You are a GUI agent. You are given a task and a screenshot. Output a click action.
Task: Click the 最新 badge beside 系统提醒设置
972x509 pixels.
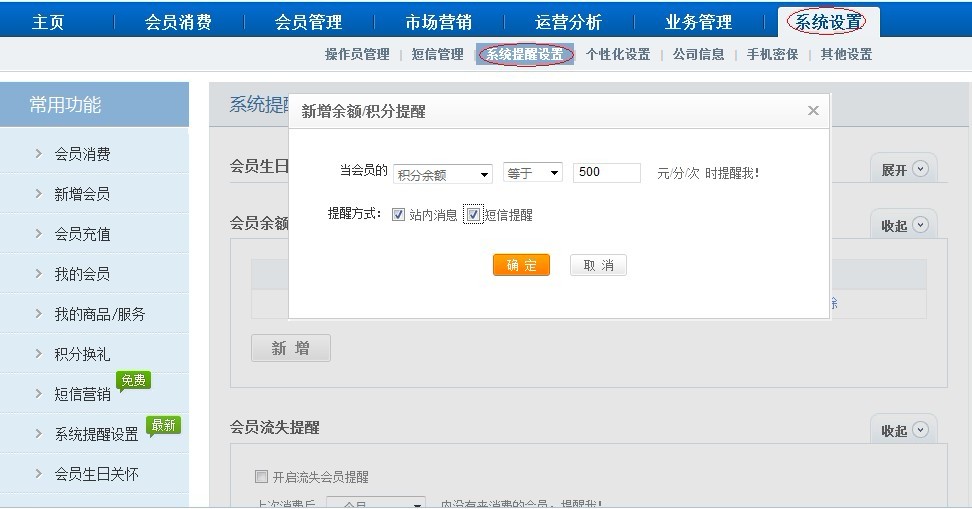[x=163, y=425]
